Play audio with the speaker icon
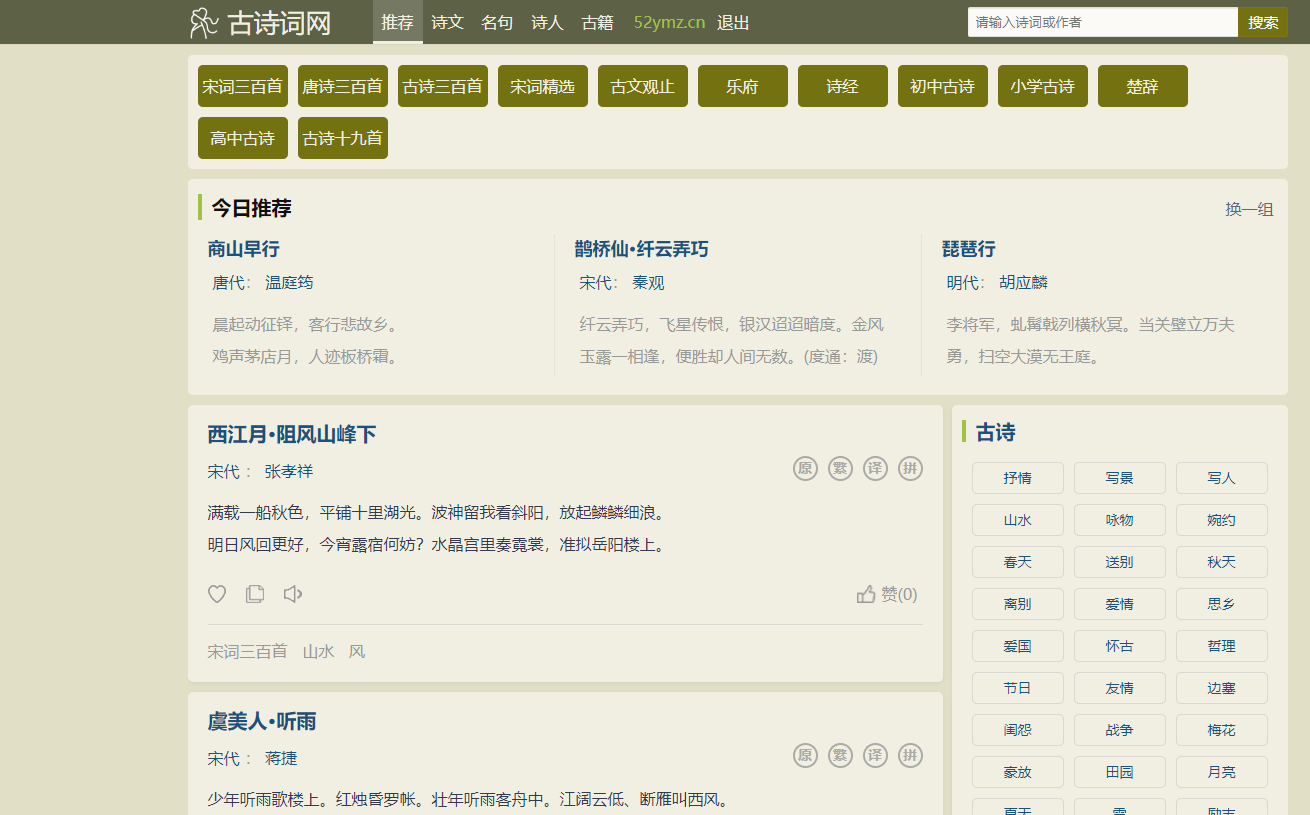This screenshot has width=1310, height=815. click(293, 594)
